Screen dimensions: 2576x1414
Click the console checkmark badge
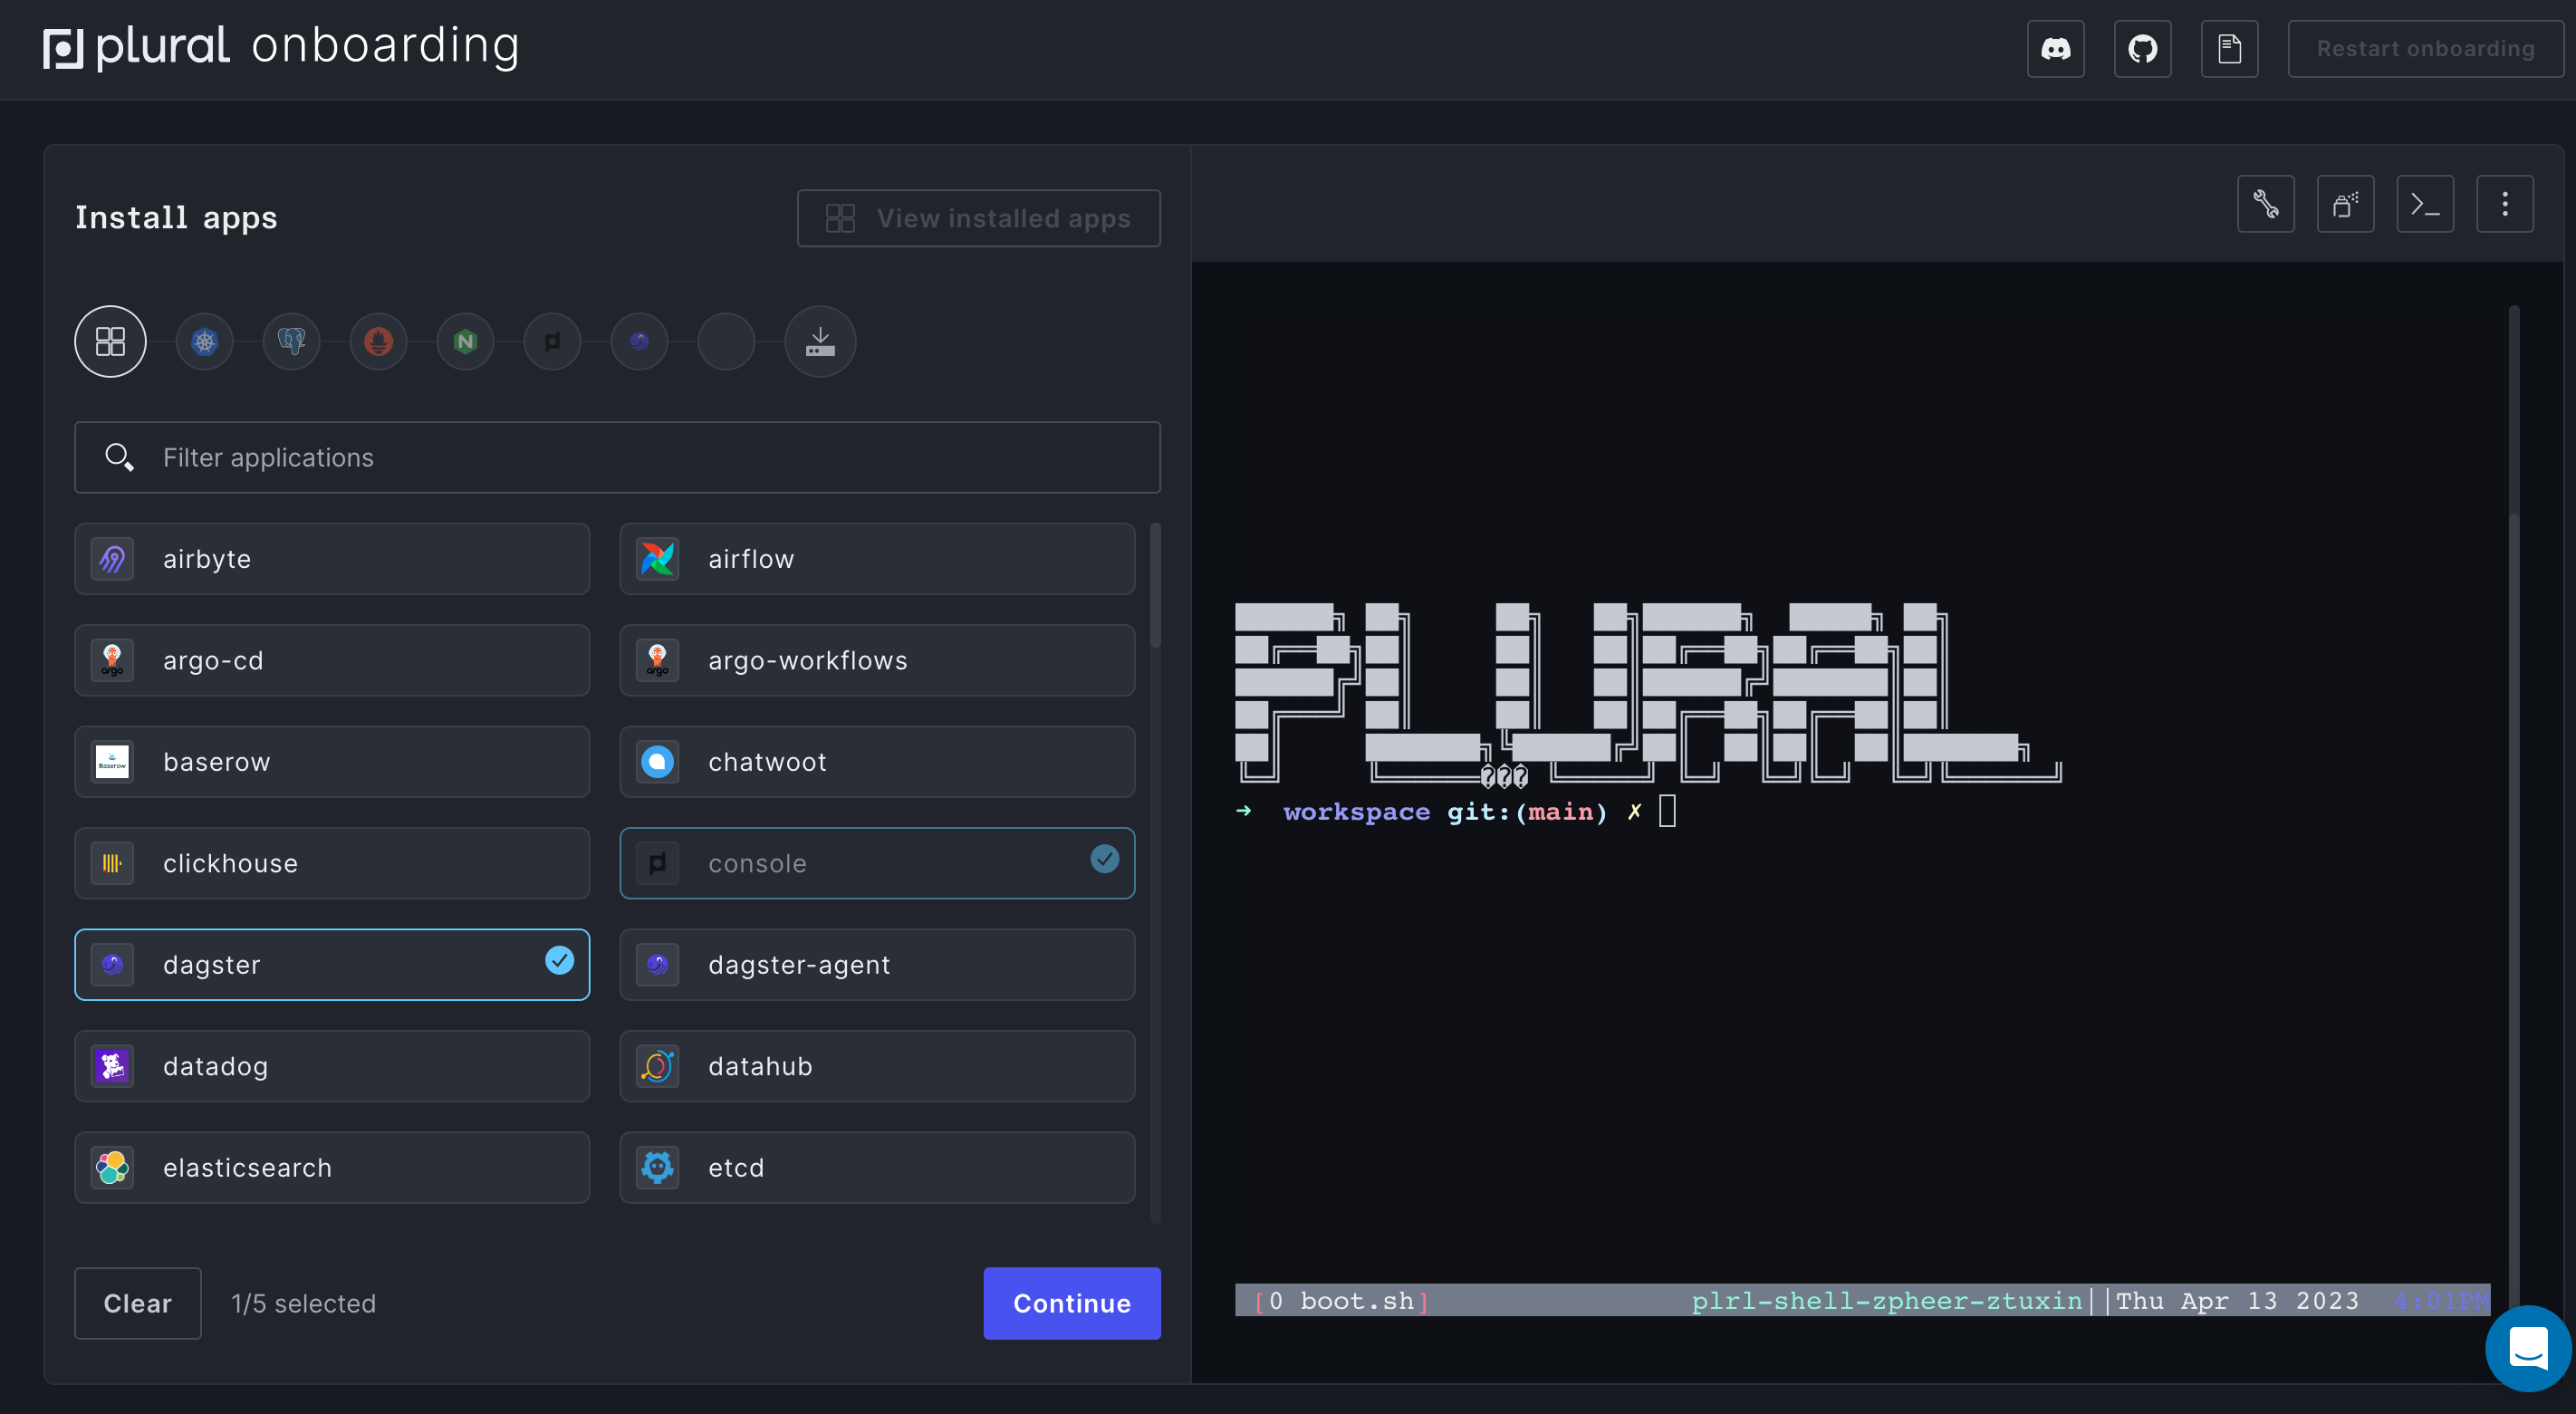click(x=1104, y=859)
